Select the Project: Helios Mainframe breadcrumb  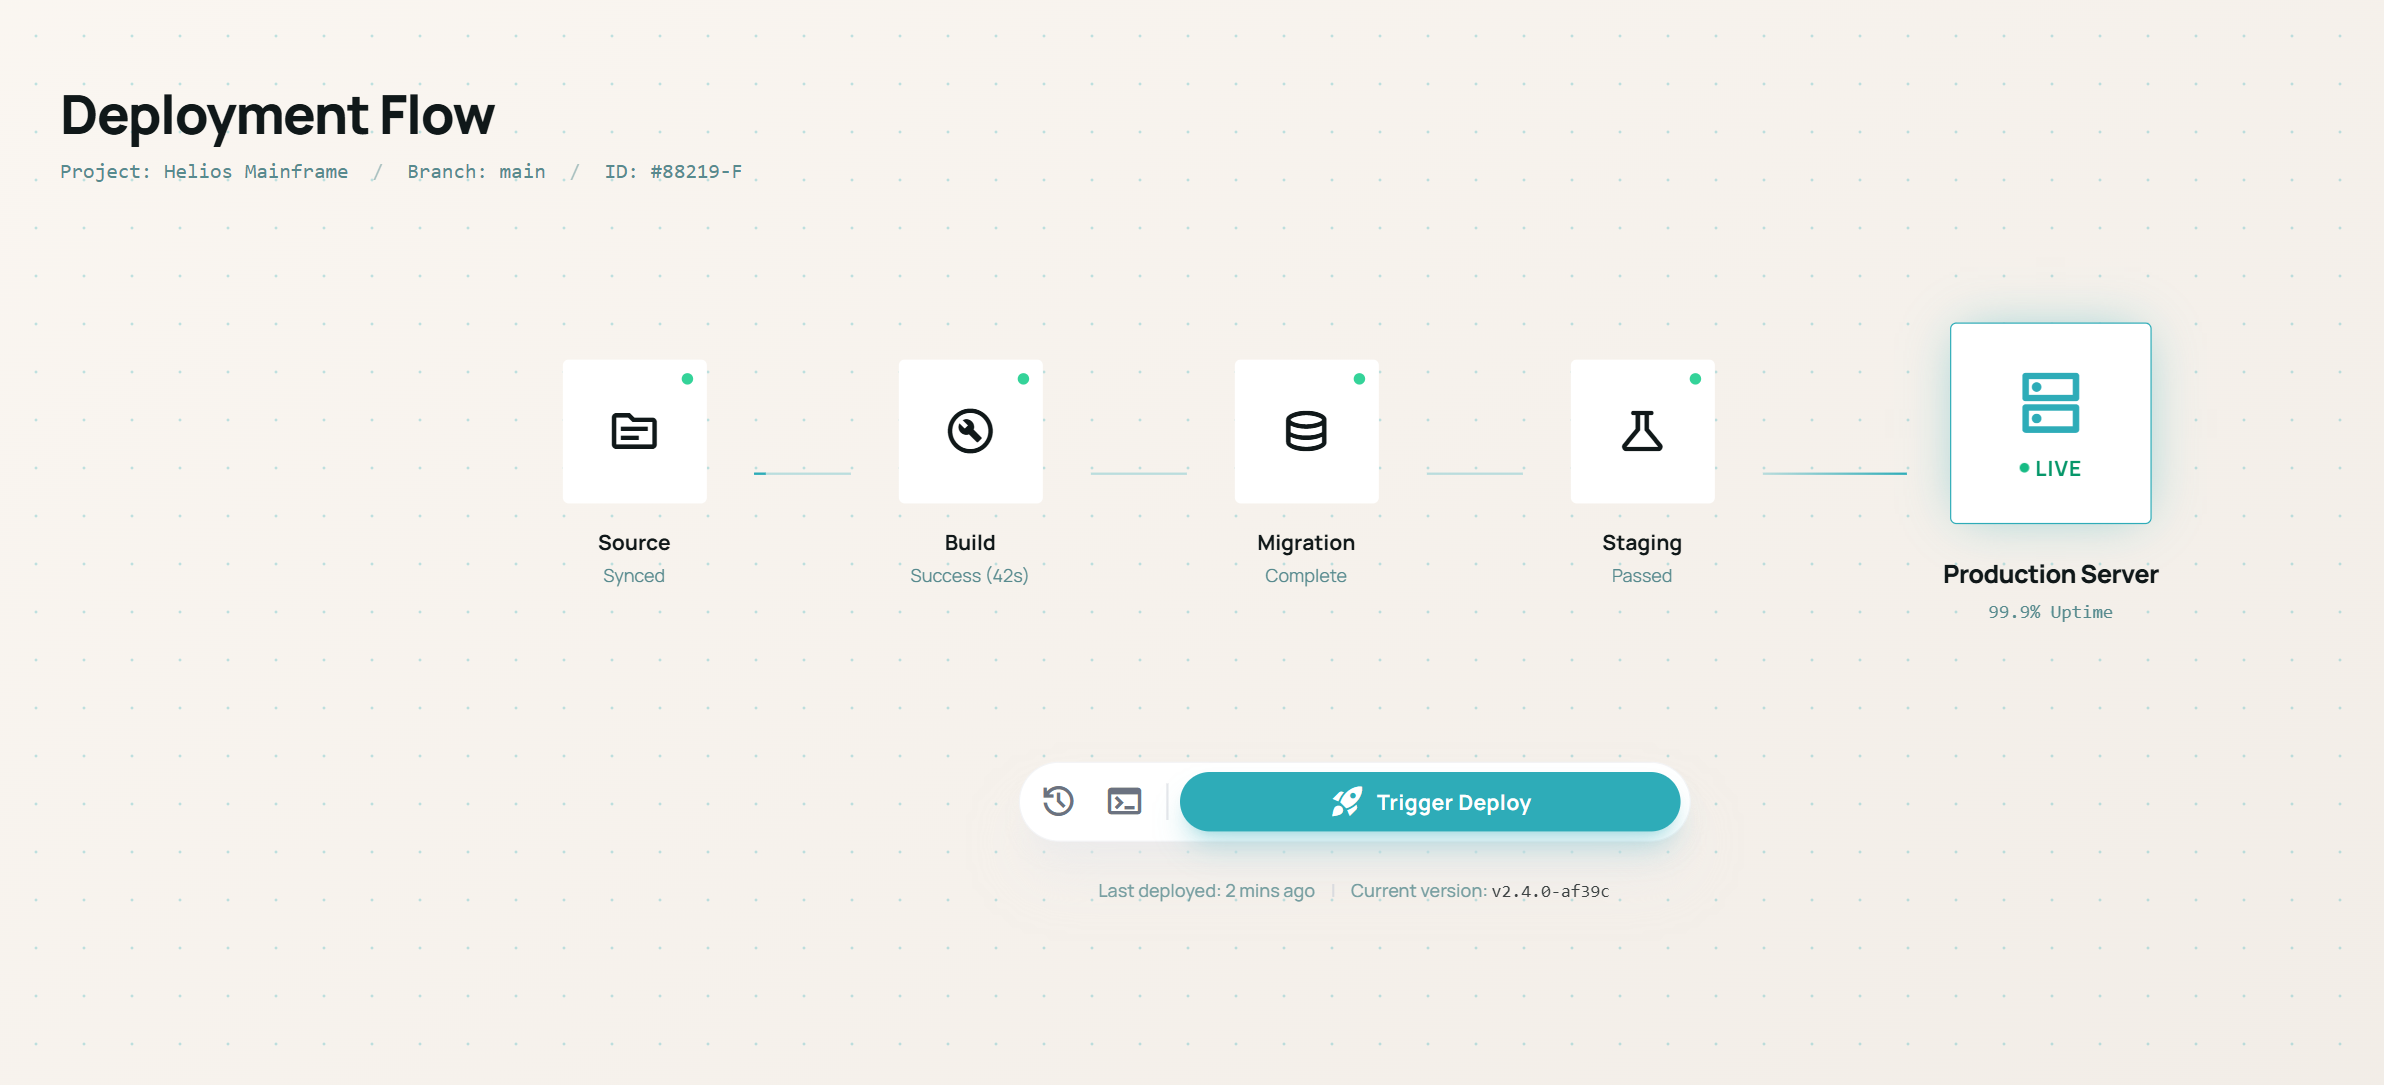pos(204,171)
